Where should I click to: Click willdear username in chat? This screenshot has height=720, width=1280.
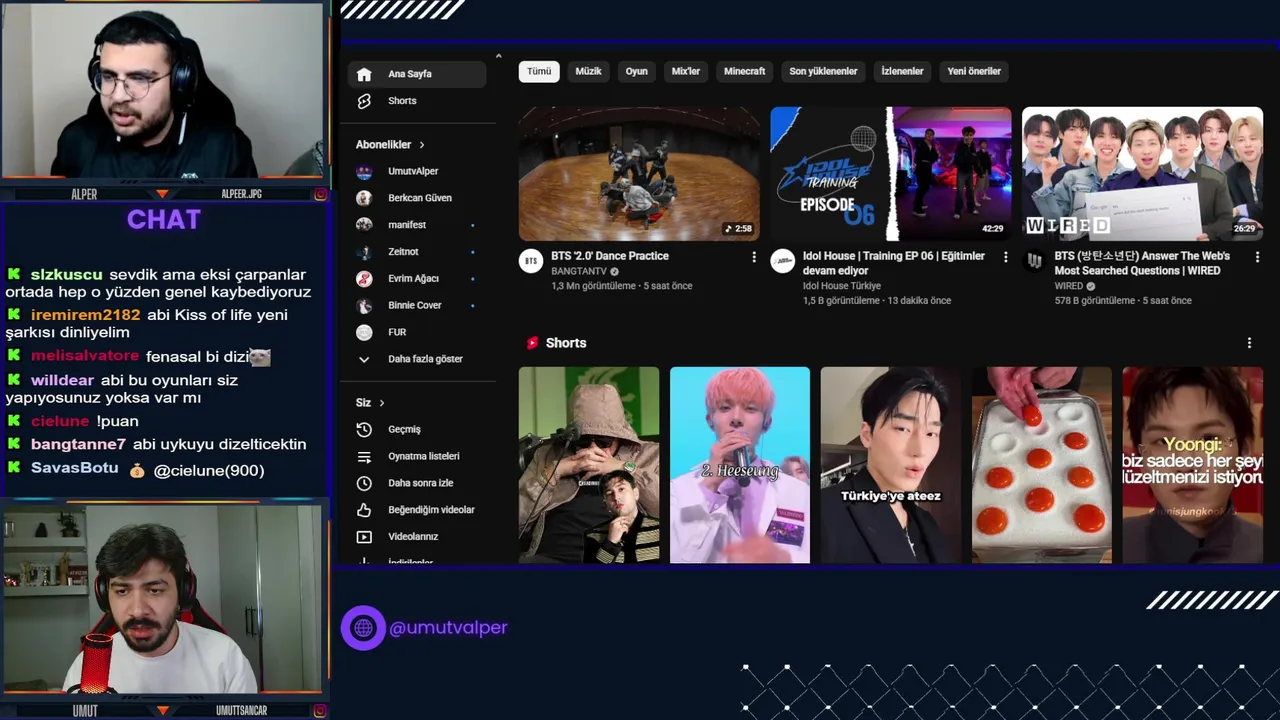(62, 381)
